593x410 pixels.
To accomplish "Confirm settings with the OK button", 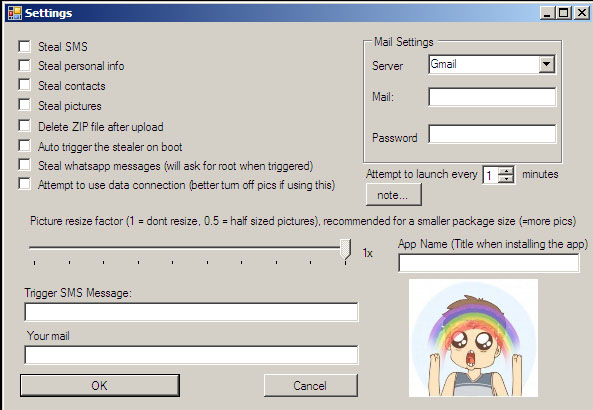I will 100,385.
